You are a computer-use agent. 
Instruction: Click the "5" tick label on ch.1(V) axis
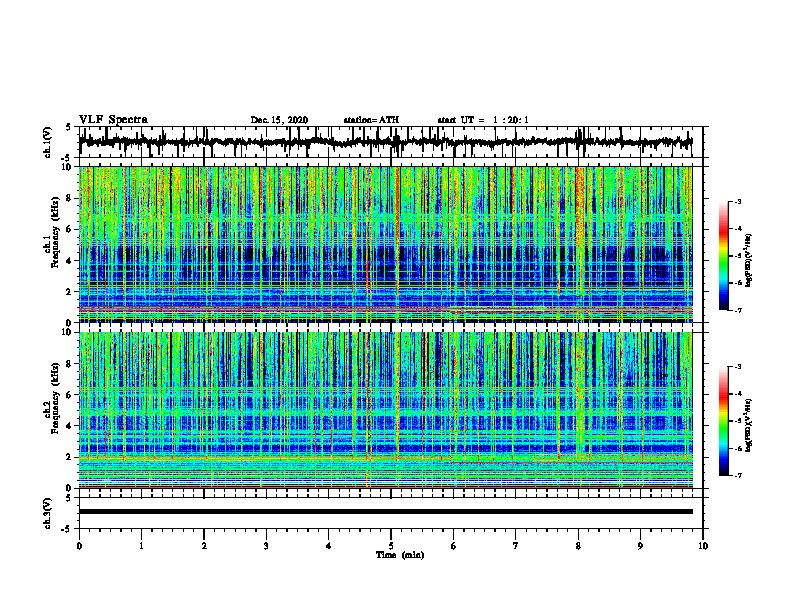(x=68, y=128)
